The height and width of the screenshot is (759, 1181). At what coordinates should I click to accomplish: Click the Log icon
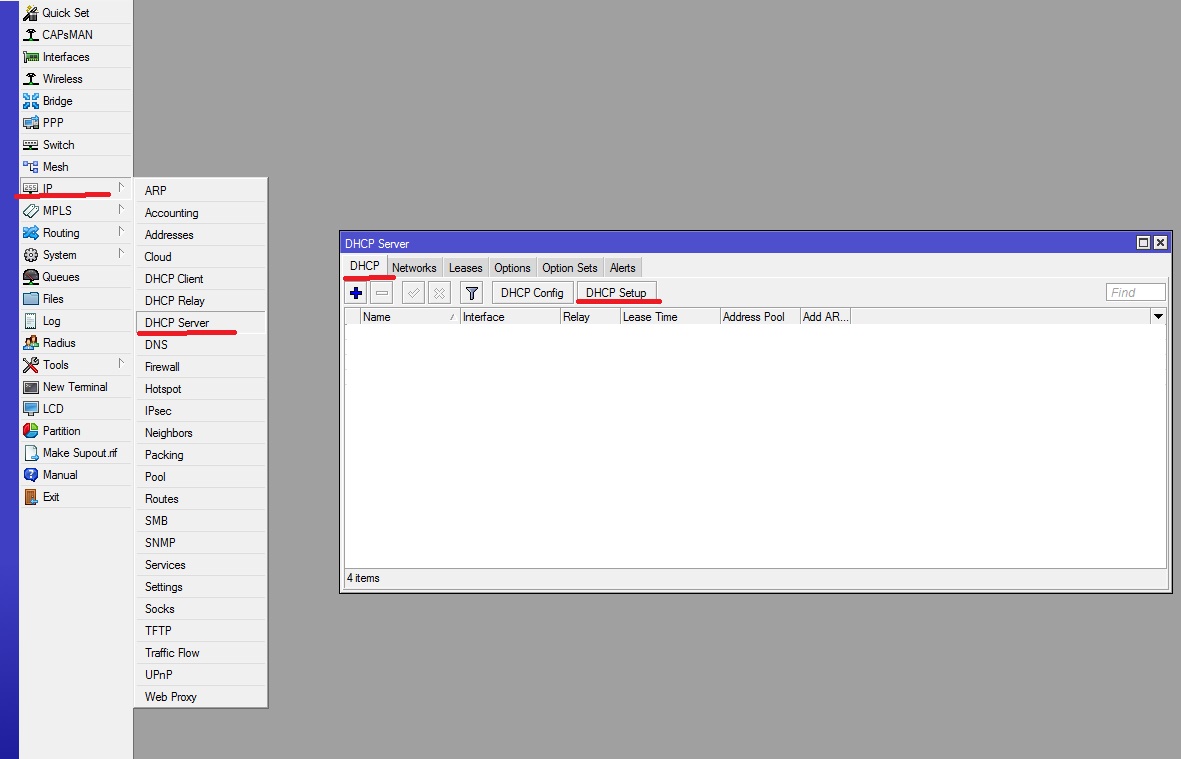point(31,321)
